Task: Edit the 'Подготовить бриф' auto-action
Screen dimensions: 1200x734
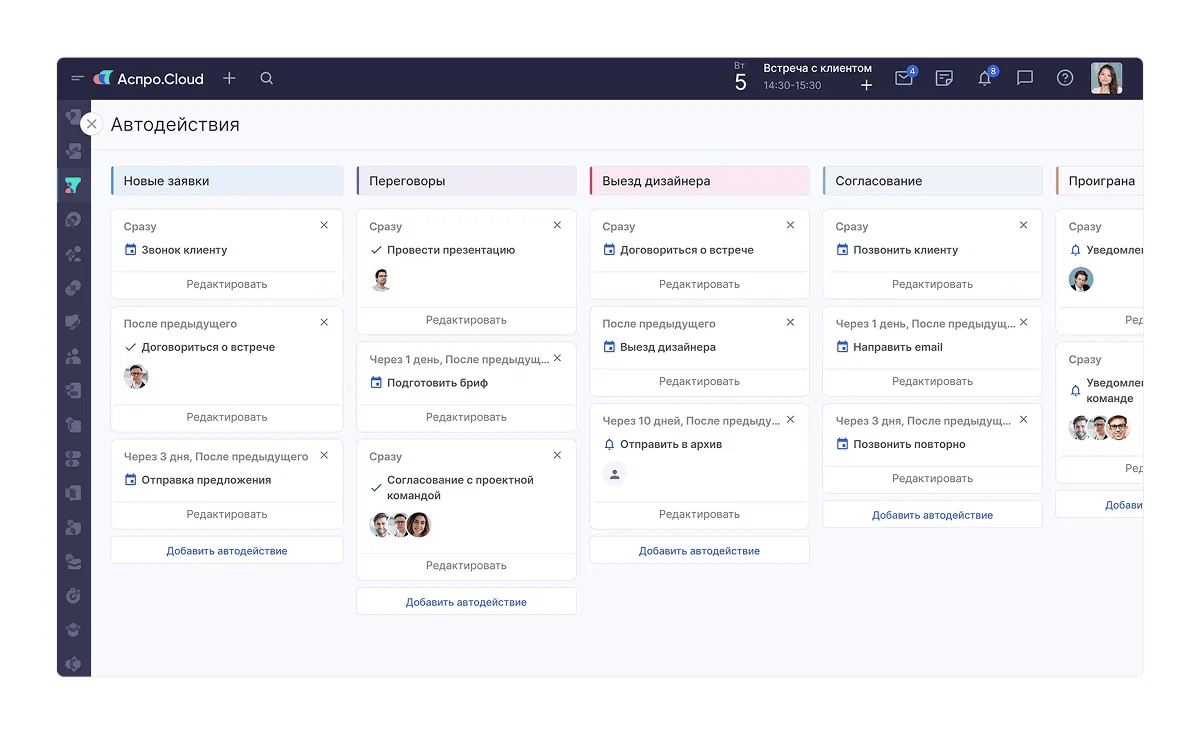Action: click(x=466, y=417)
